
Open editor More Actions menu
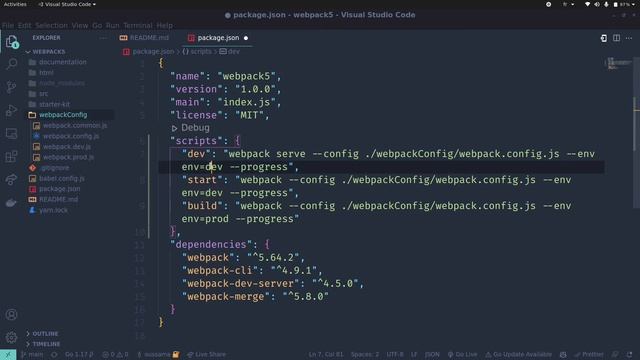click(629, 38)
